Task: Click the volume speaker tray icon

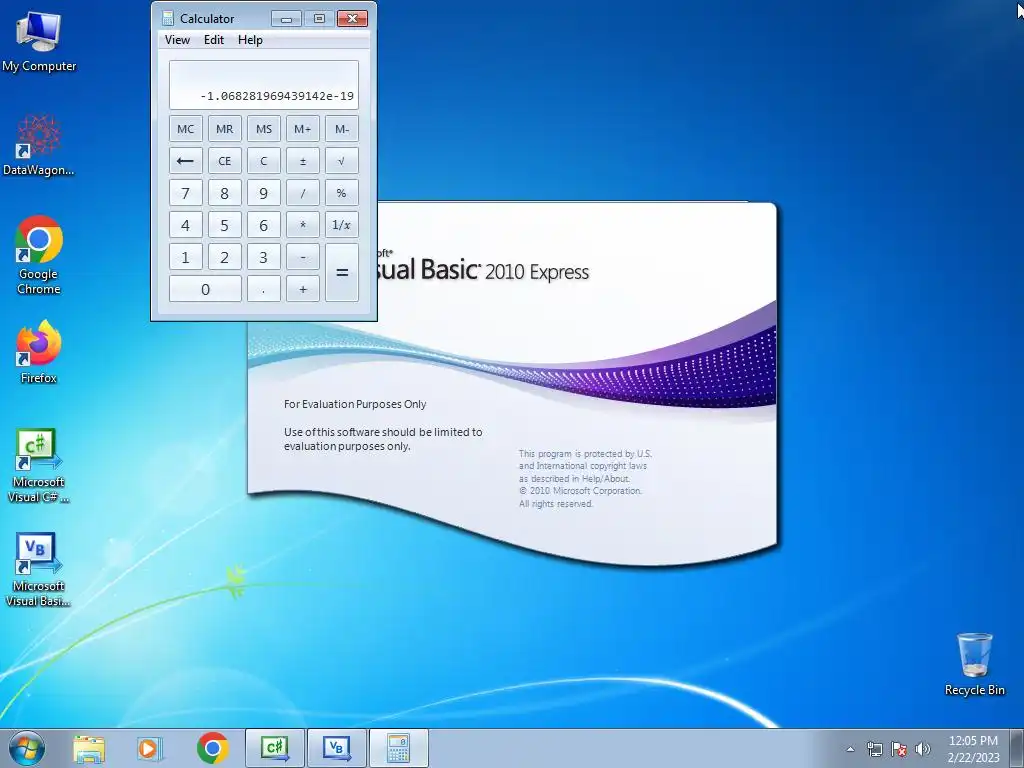Action: tap(923, 749)
